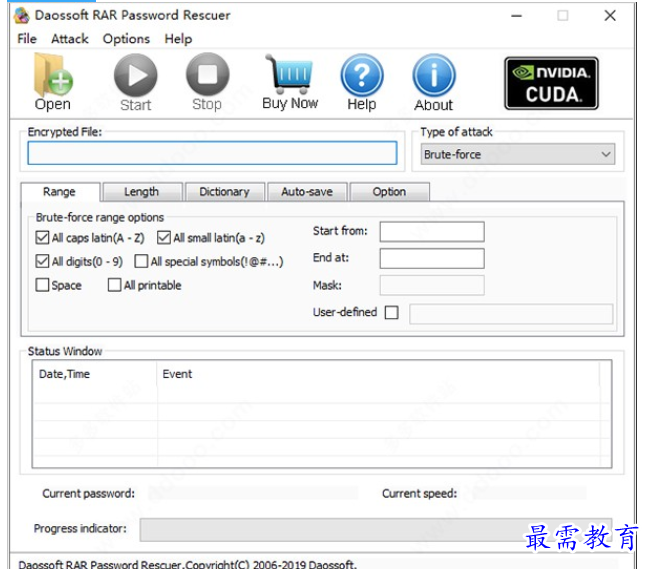Screen dimensions: 647x569
Task: Switch to the Option tab
Action: (390, 192)
